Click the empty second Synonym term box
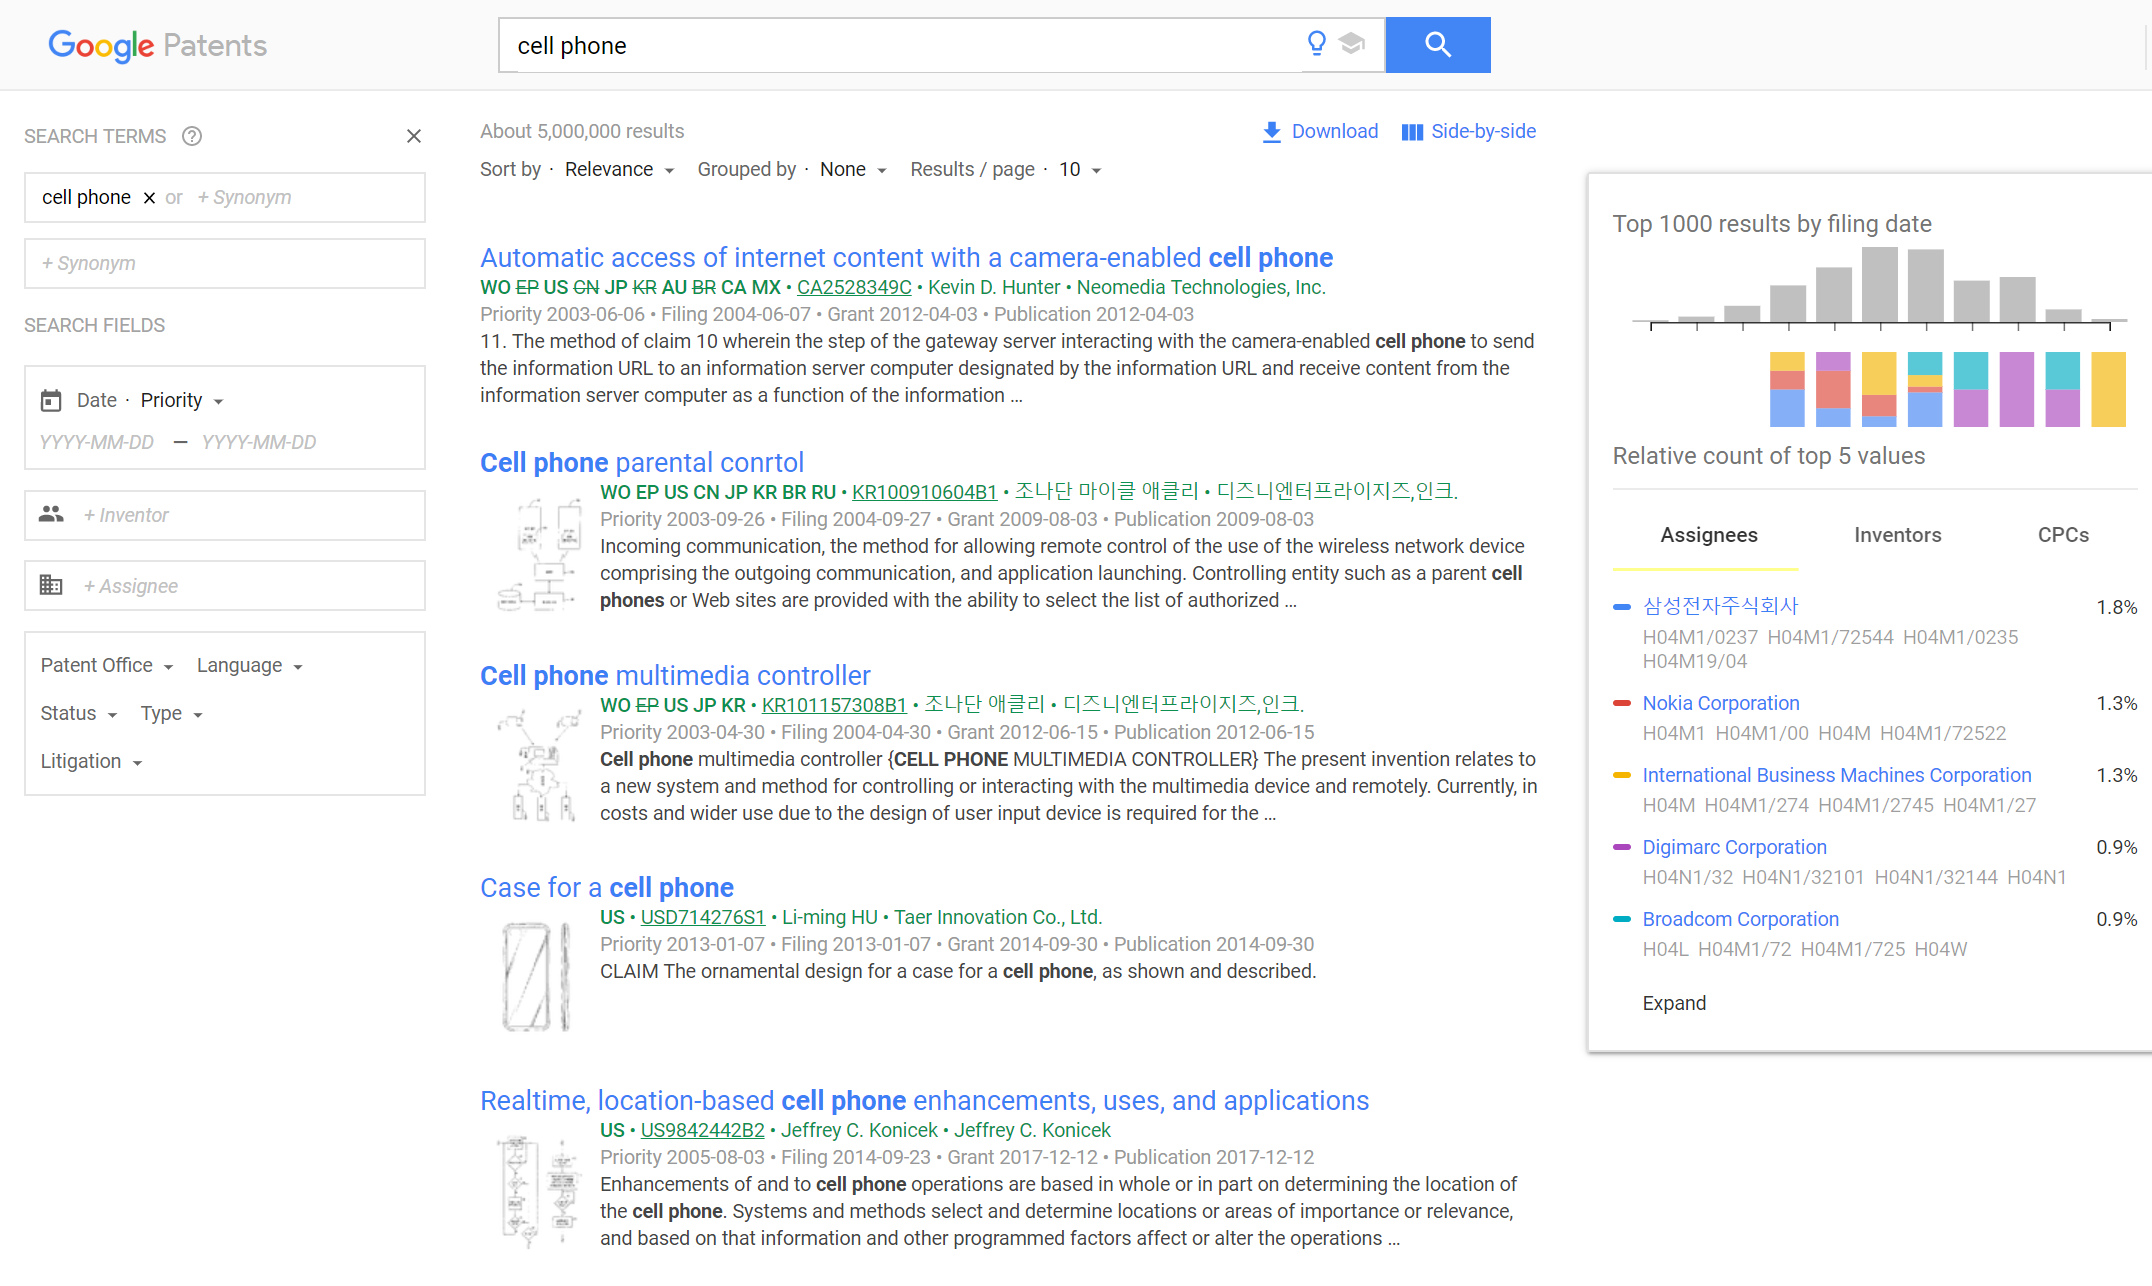The image size is (2152, 1286). coord(225,264)
